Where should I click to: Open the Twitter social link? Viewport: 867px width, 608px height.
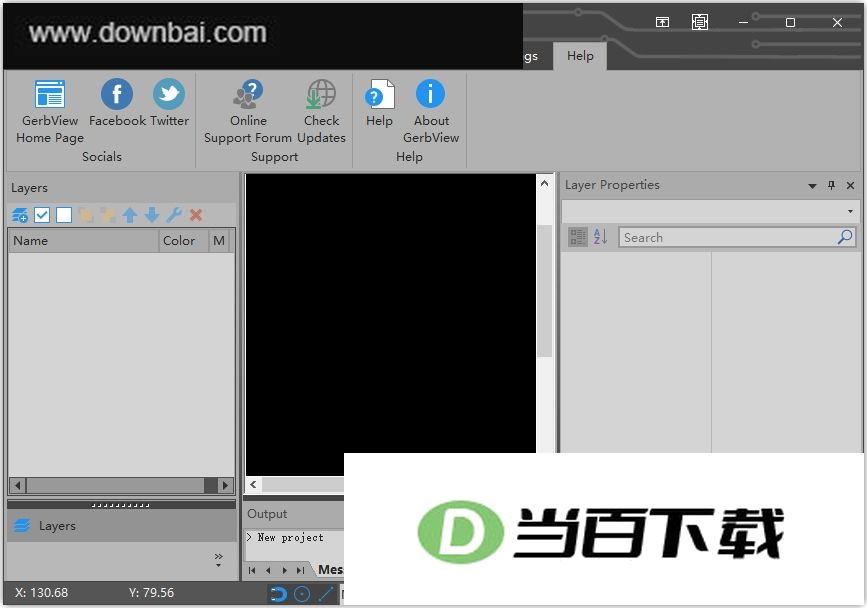(x=169, y=104)
